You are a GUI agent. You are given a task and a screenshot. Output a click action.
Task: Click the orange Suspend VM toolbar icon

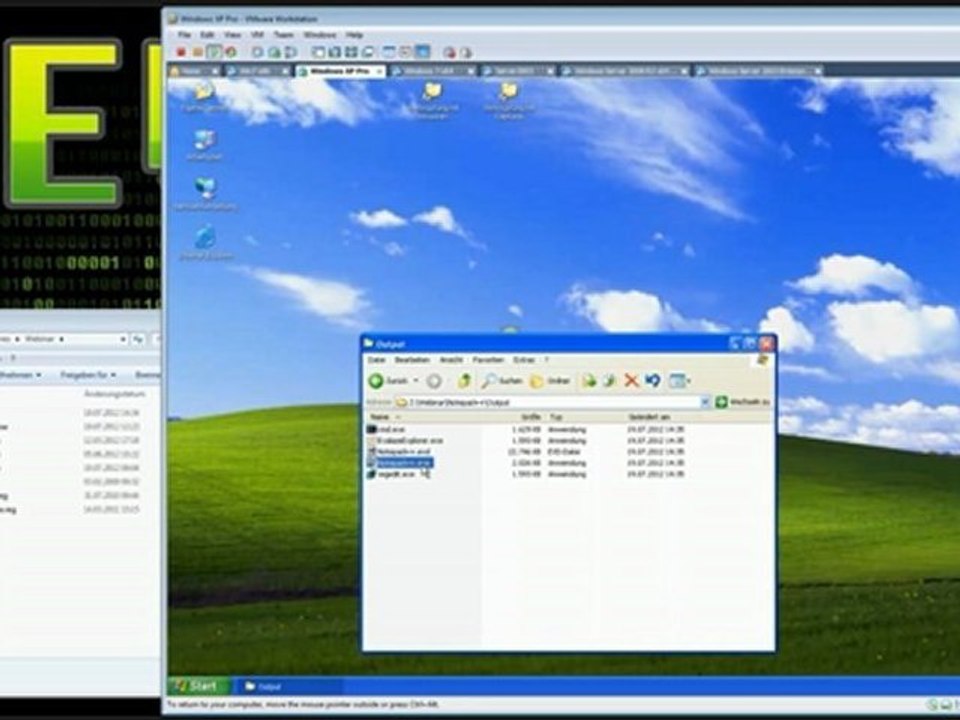pos(198,53)
